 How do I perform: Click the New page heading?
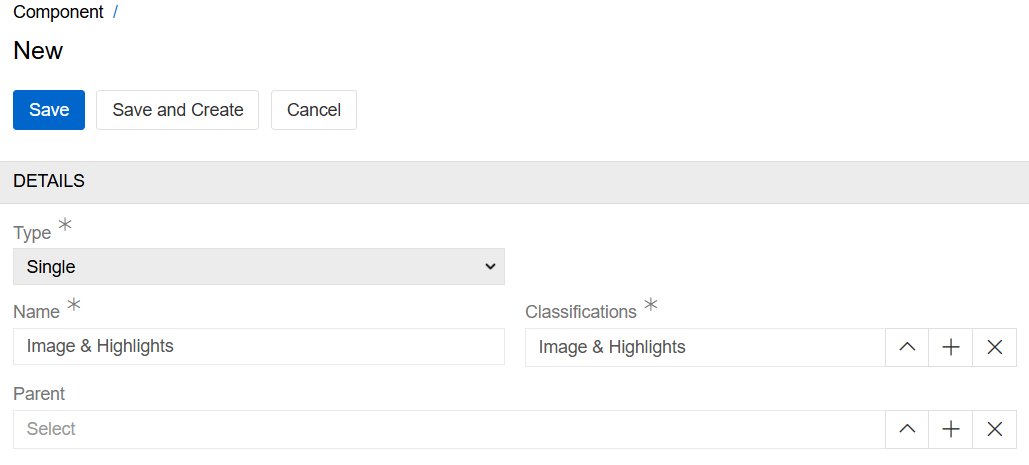tap(38, 51)
